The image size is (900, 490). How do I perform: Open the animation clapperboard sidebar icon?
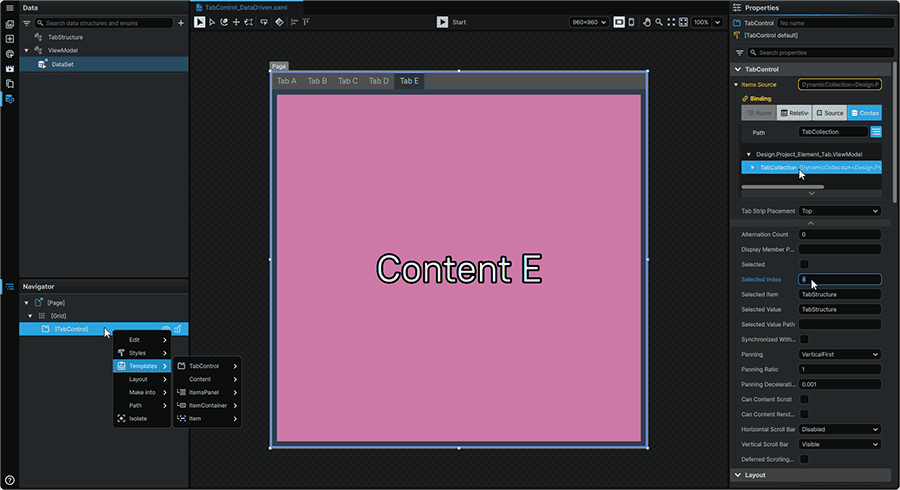click(x=10, y=69)
